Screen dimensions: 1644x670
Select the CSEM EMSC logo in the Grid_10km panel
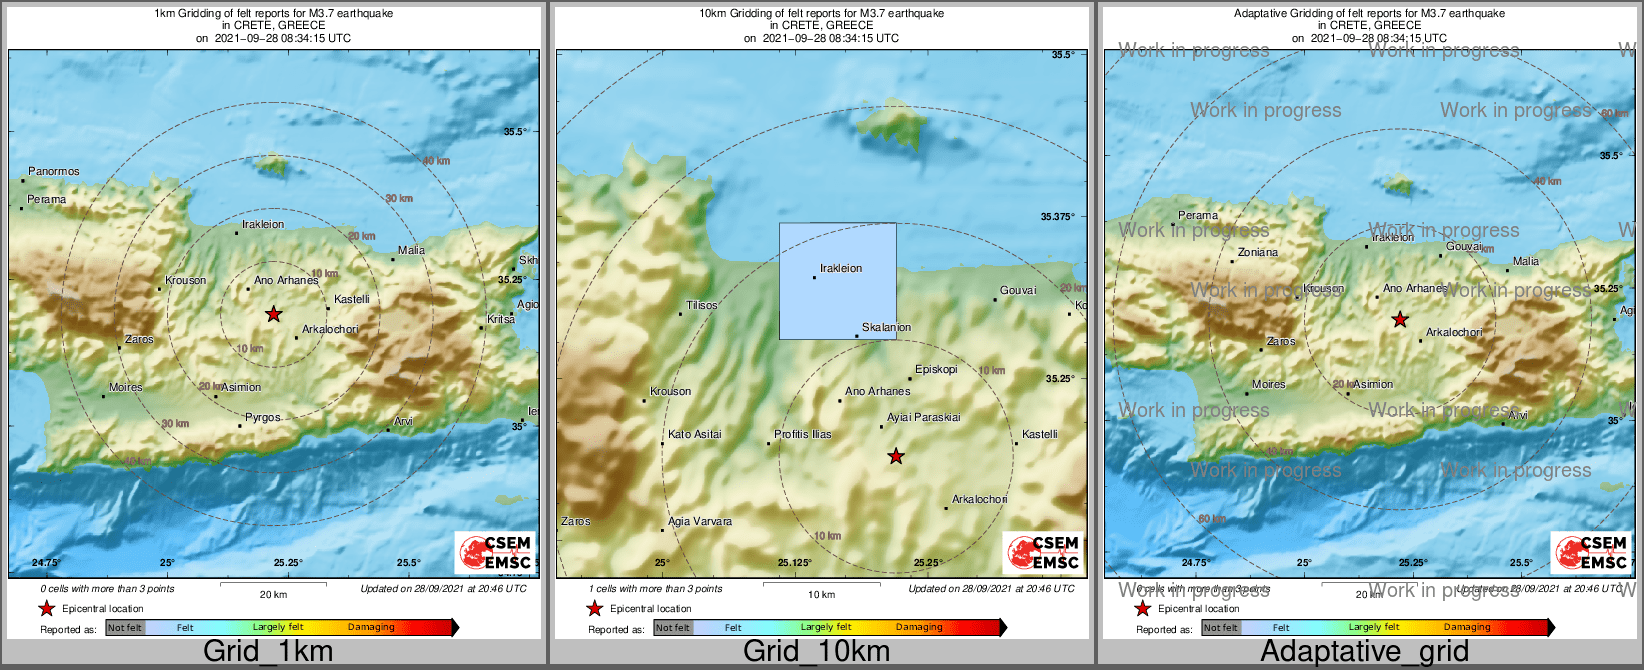[x=1044, y=552]
